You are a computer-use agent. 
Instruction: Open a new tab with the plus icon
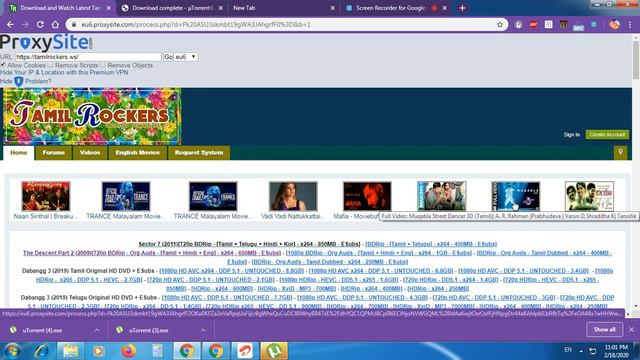coord(462,8)
